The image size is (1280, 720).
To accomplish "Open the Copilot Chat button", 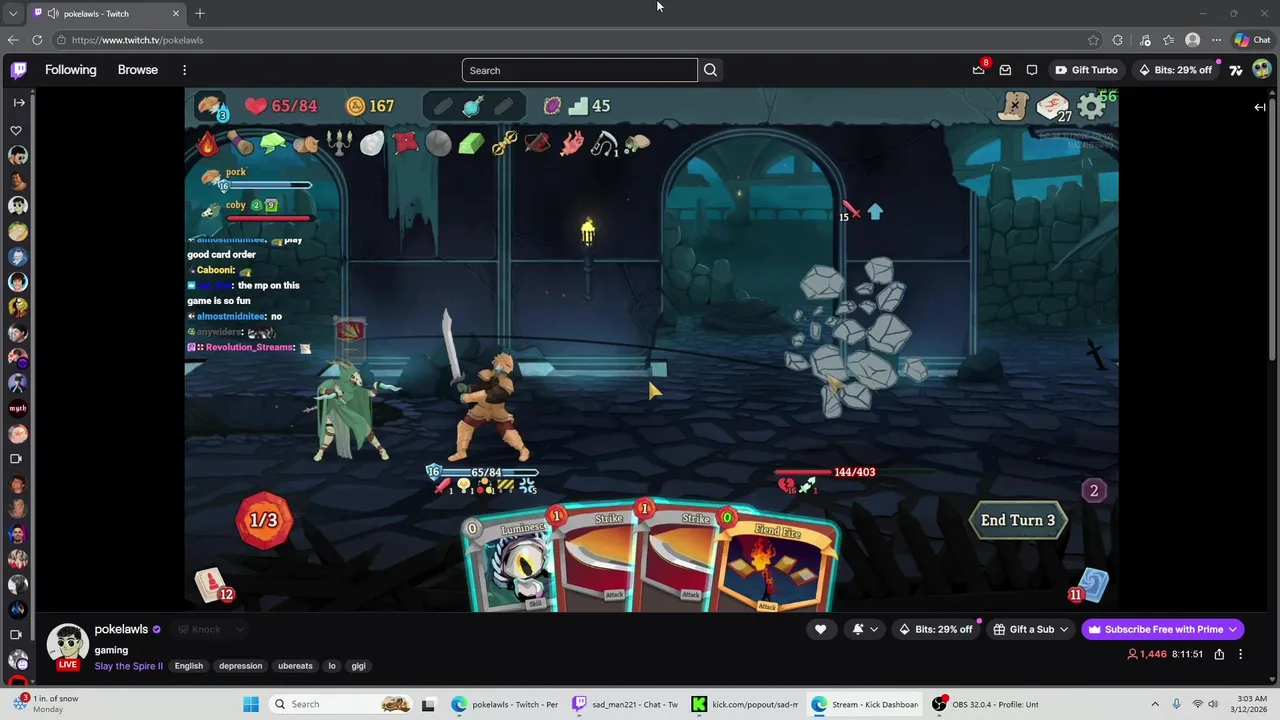I will [x=1252, y=40].
